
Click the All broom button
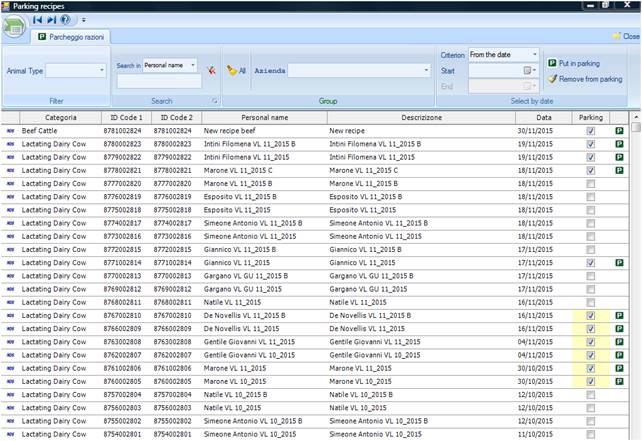(236, 70)
